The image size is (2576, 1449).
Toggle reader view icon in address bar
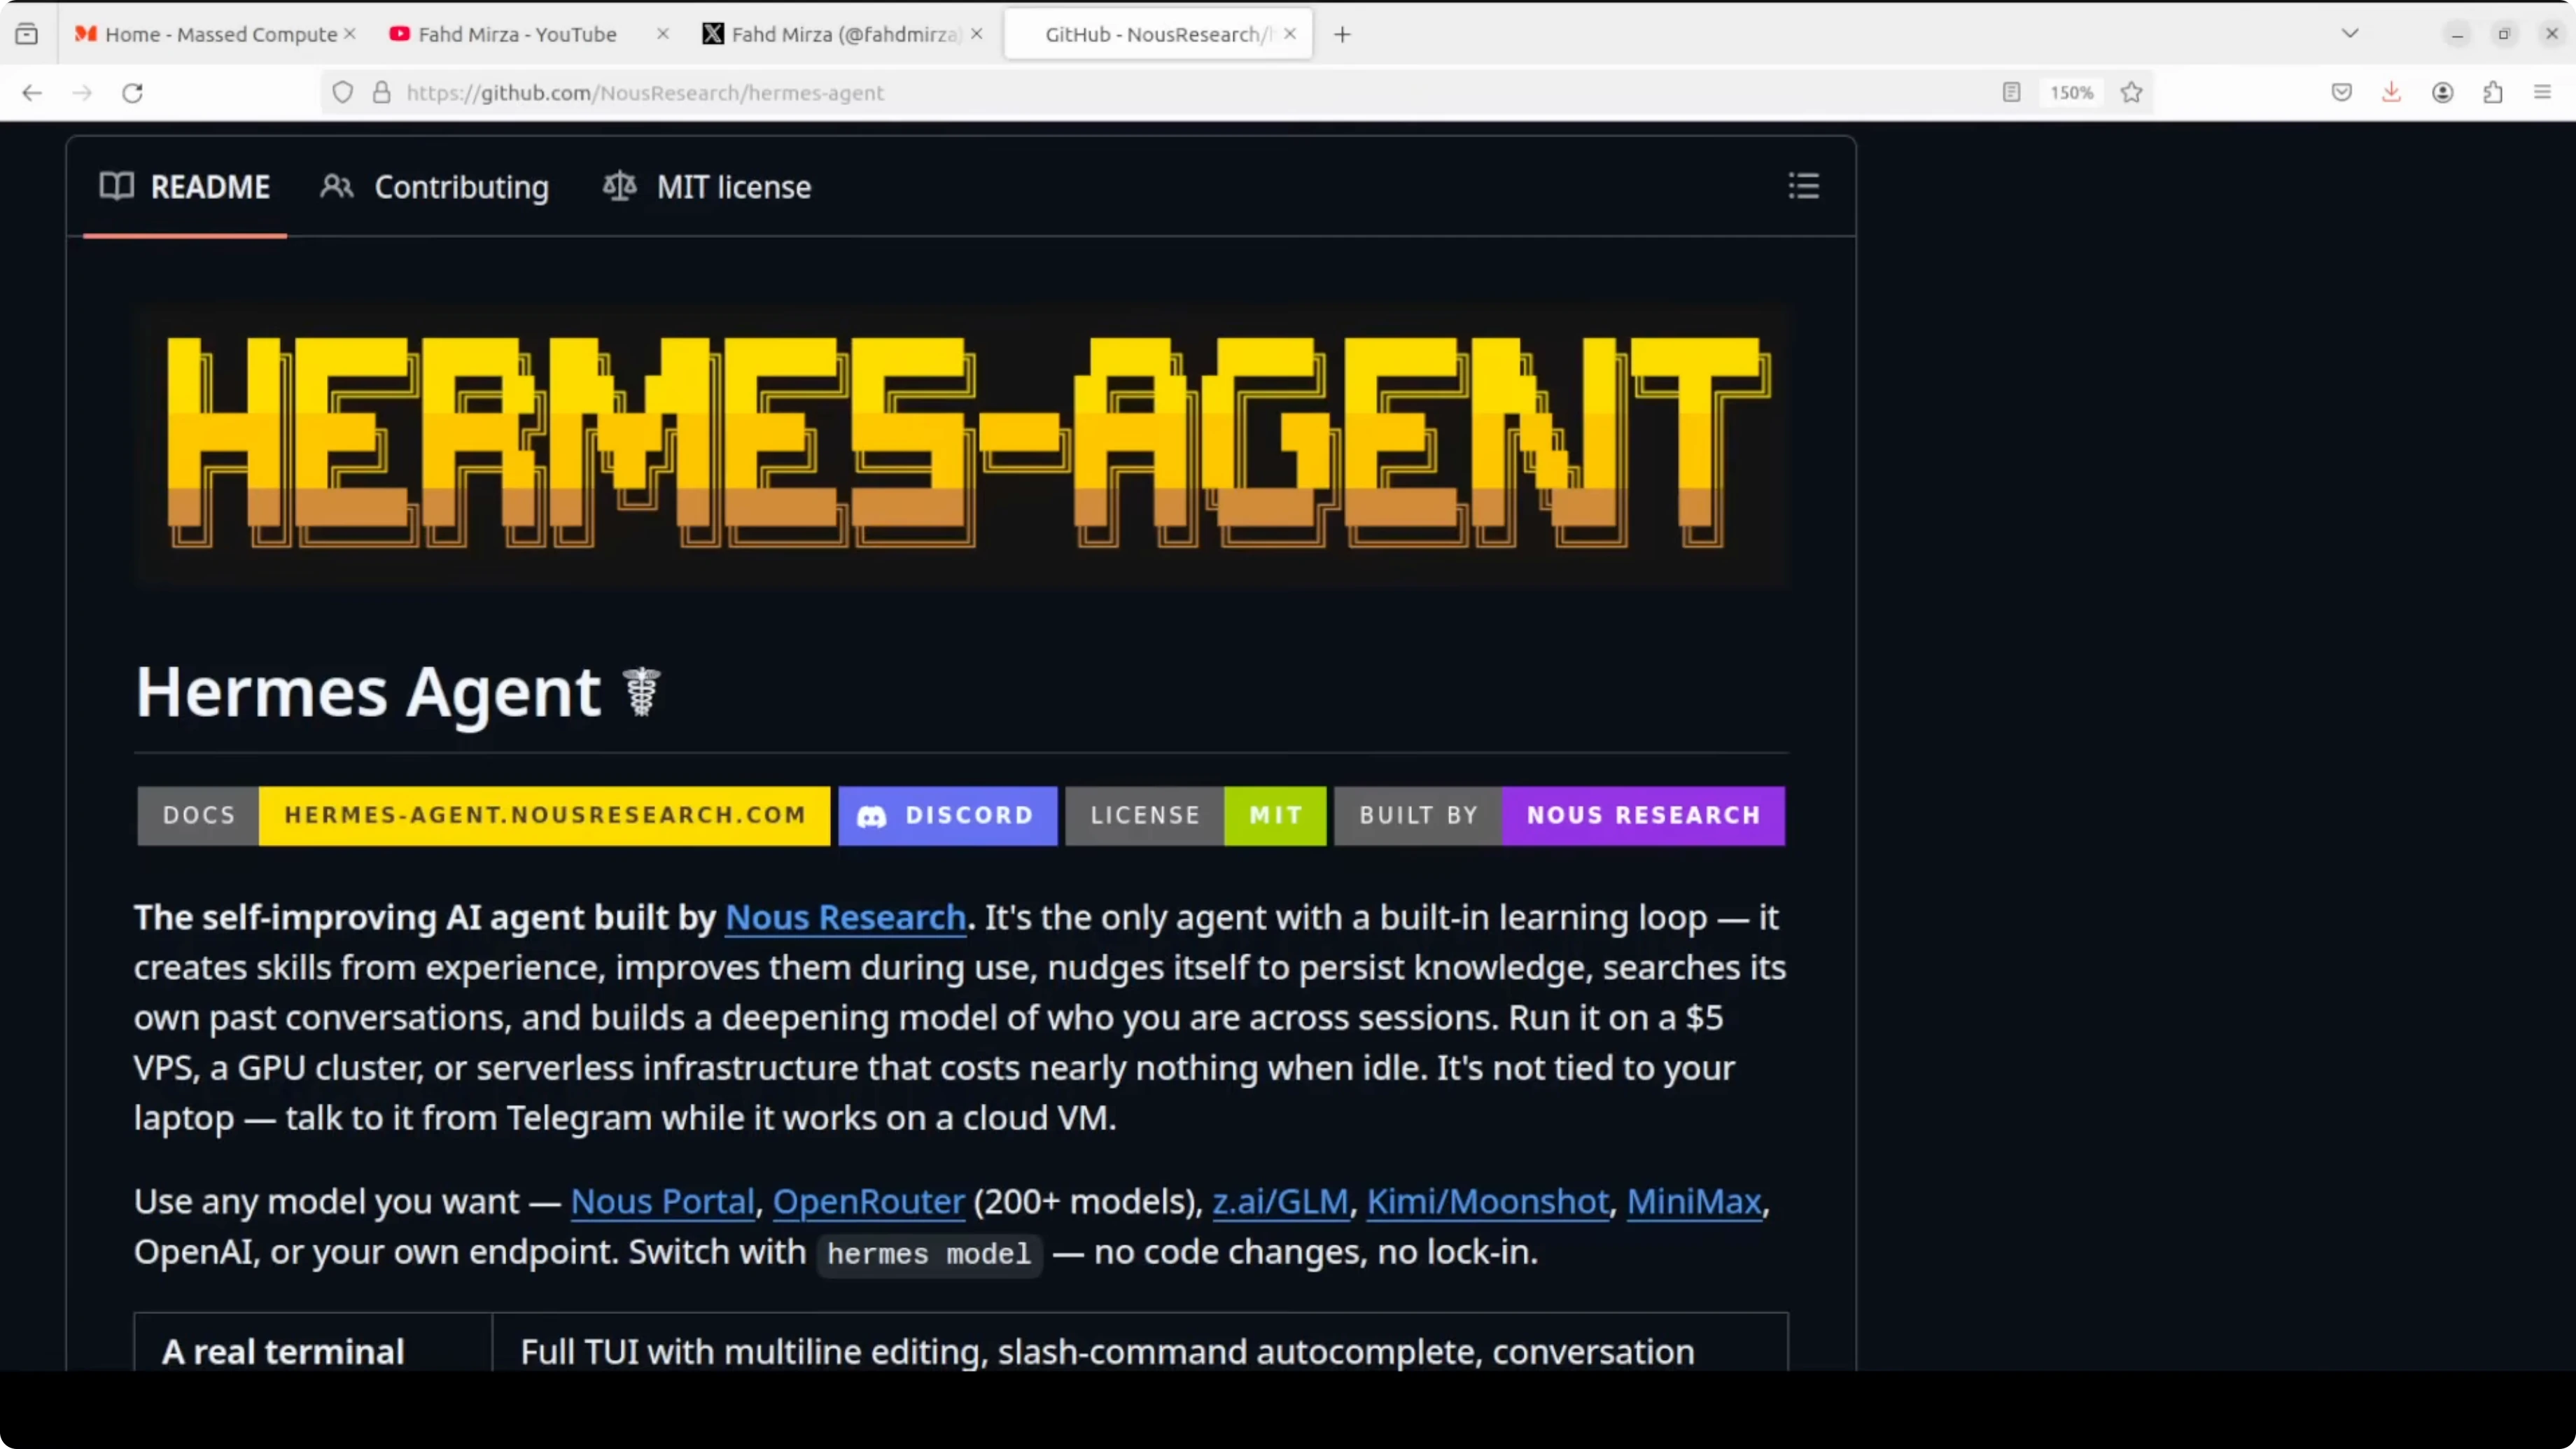point(2011,93)
